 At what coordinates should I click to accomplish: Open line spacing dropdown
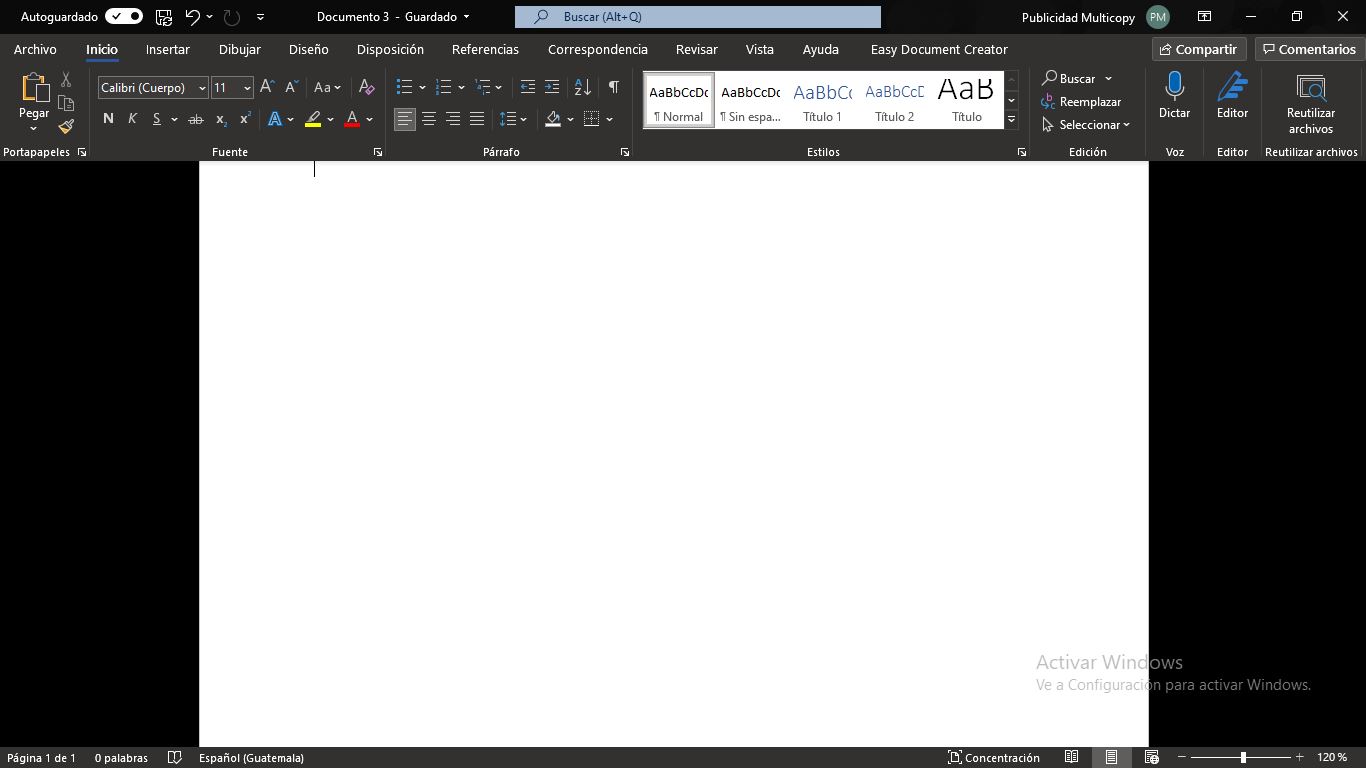tap(513, 119)
